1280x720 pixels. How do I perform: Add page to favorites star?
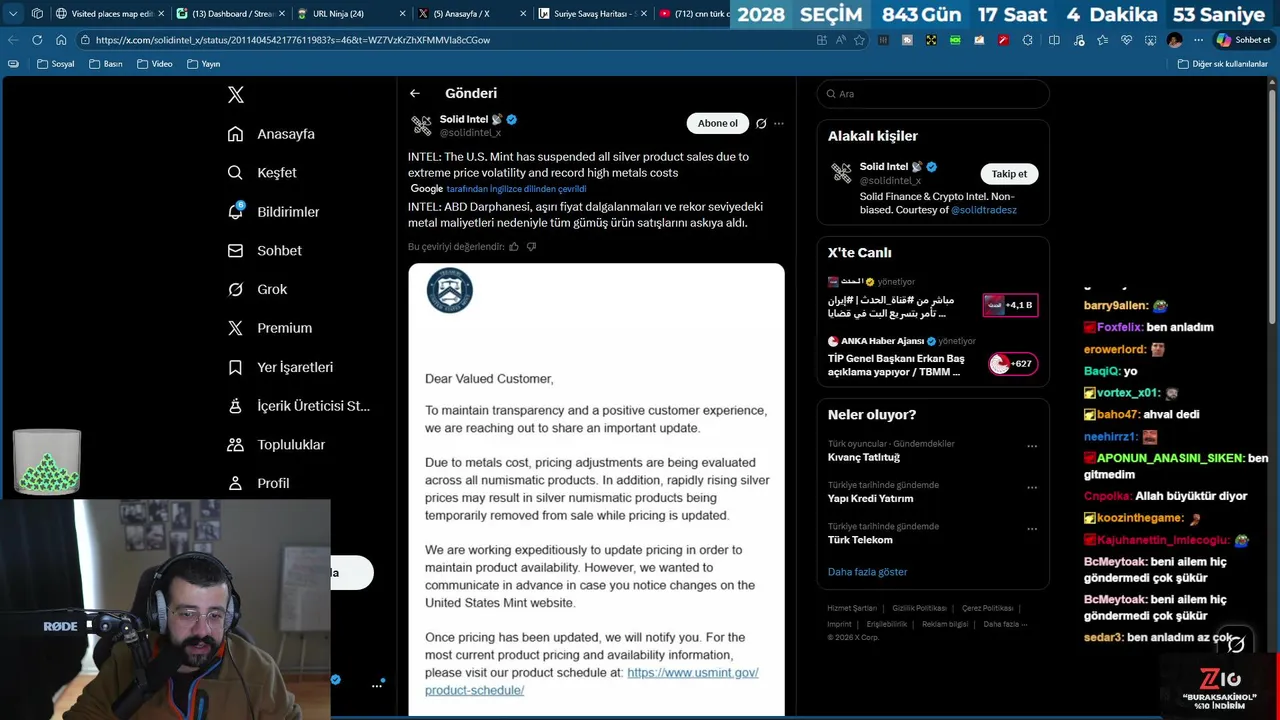point(859,40)
